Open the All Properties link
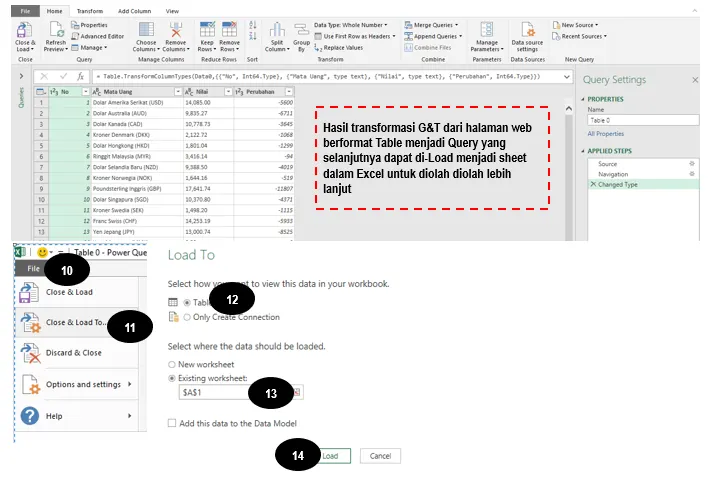This screenshot has width=710, height=477. coord(605,134)
